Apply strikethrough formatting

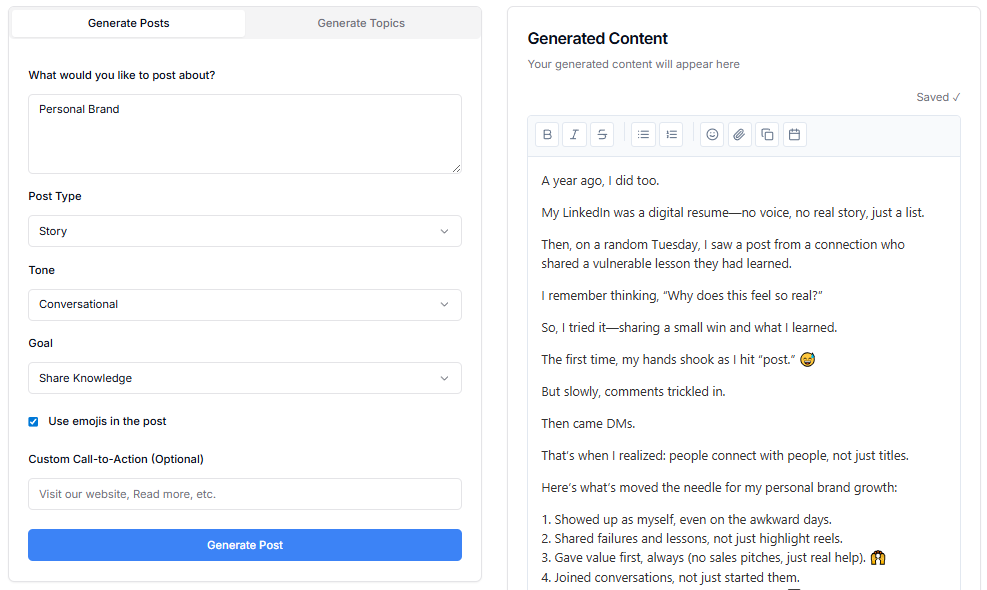(x=601, y=135)
